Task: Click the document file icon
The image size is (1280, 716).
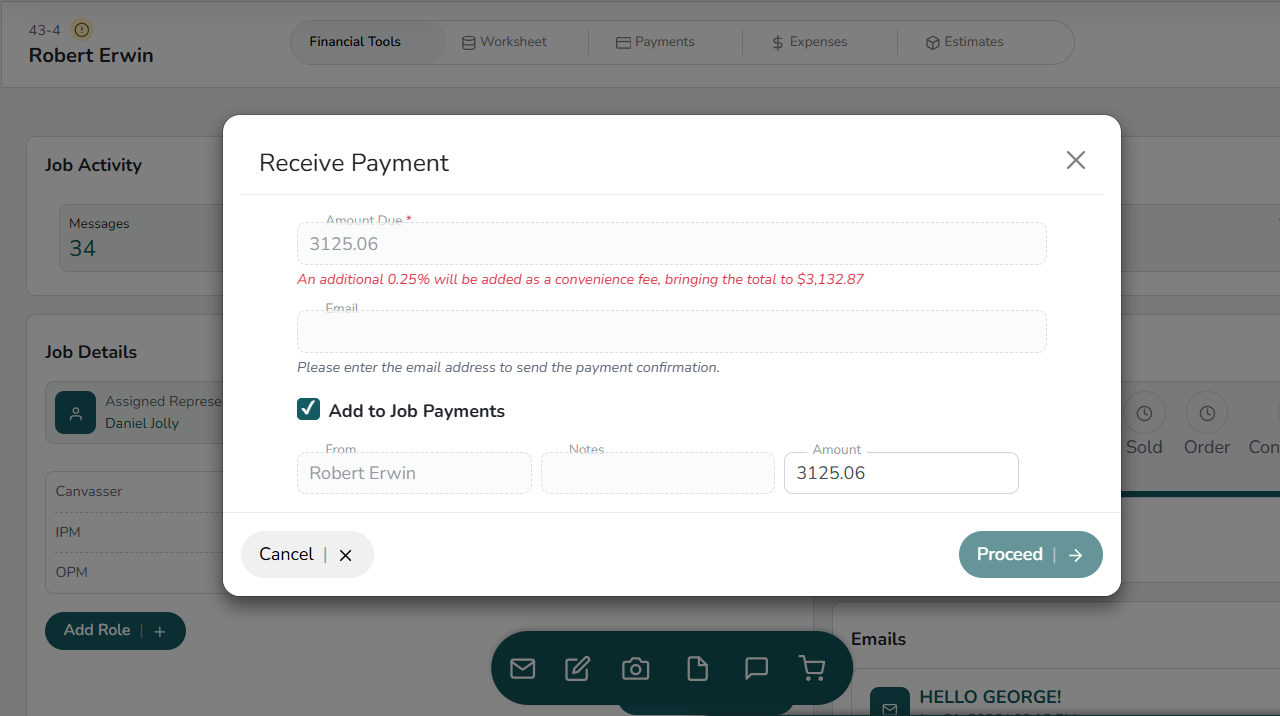Action: pyautogui.click(x=697, y=668)
